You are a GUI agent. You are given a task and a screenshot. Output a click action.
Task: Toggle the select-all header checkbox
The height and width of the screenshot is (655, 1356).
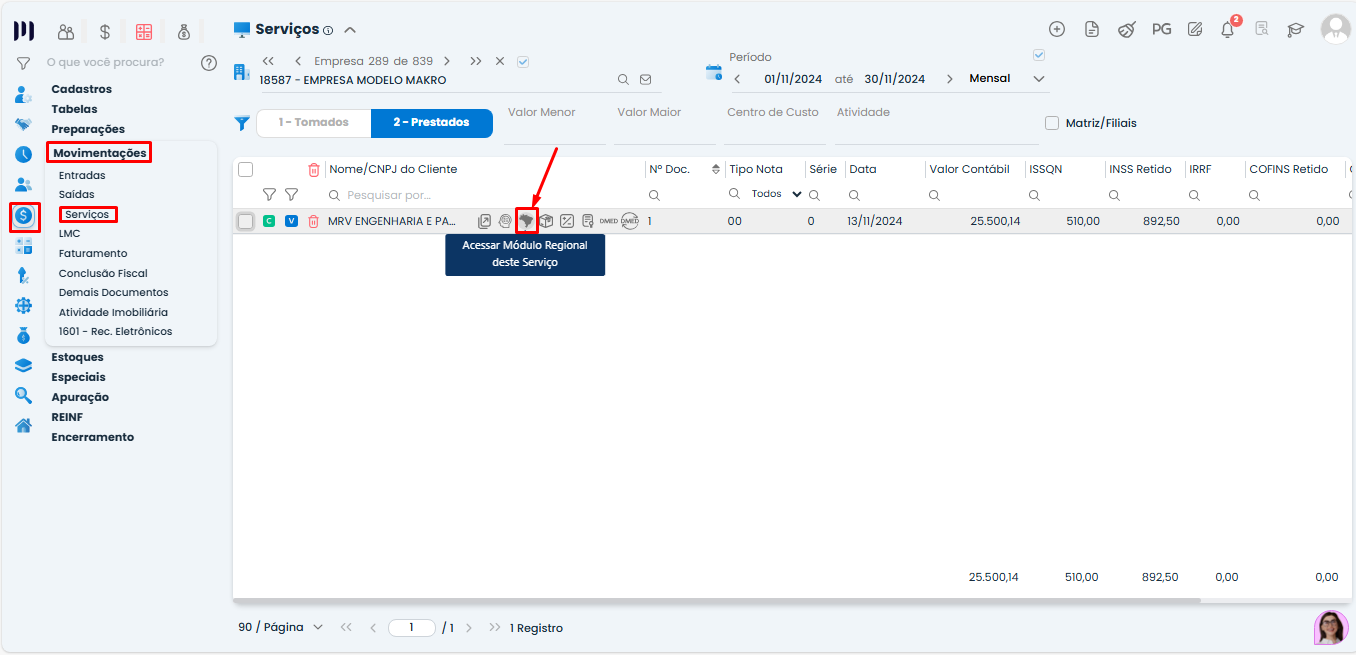coord(245,169)
